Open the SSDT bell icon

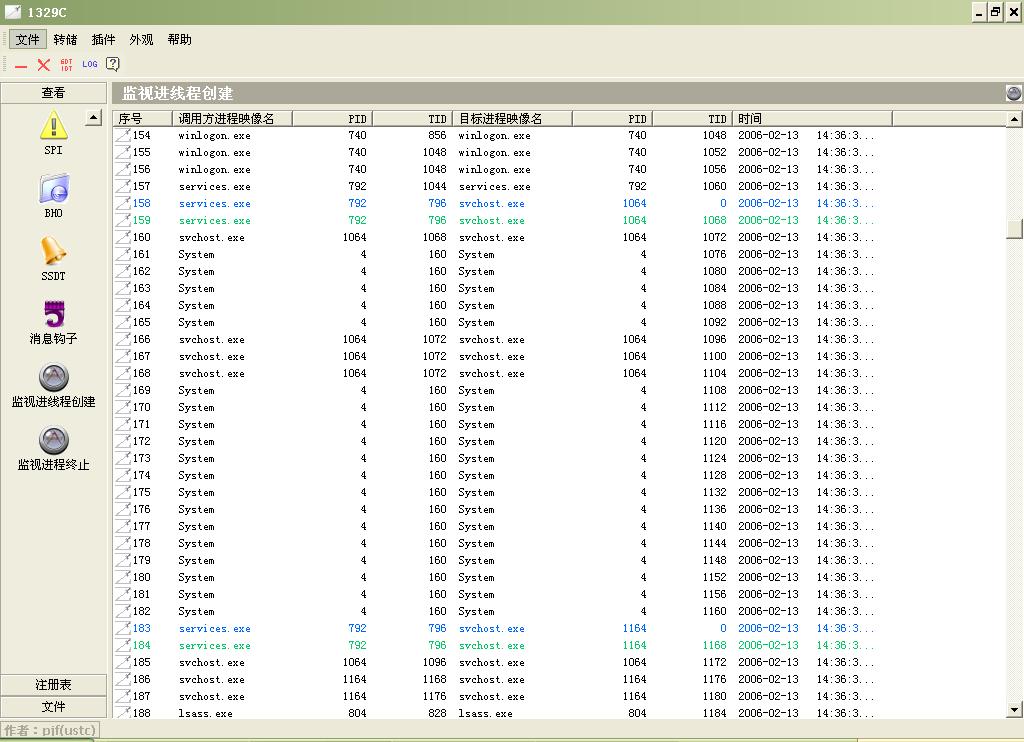(53, 252)
